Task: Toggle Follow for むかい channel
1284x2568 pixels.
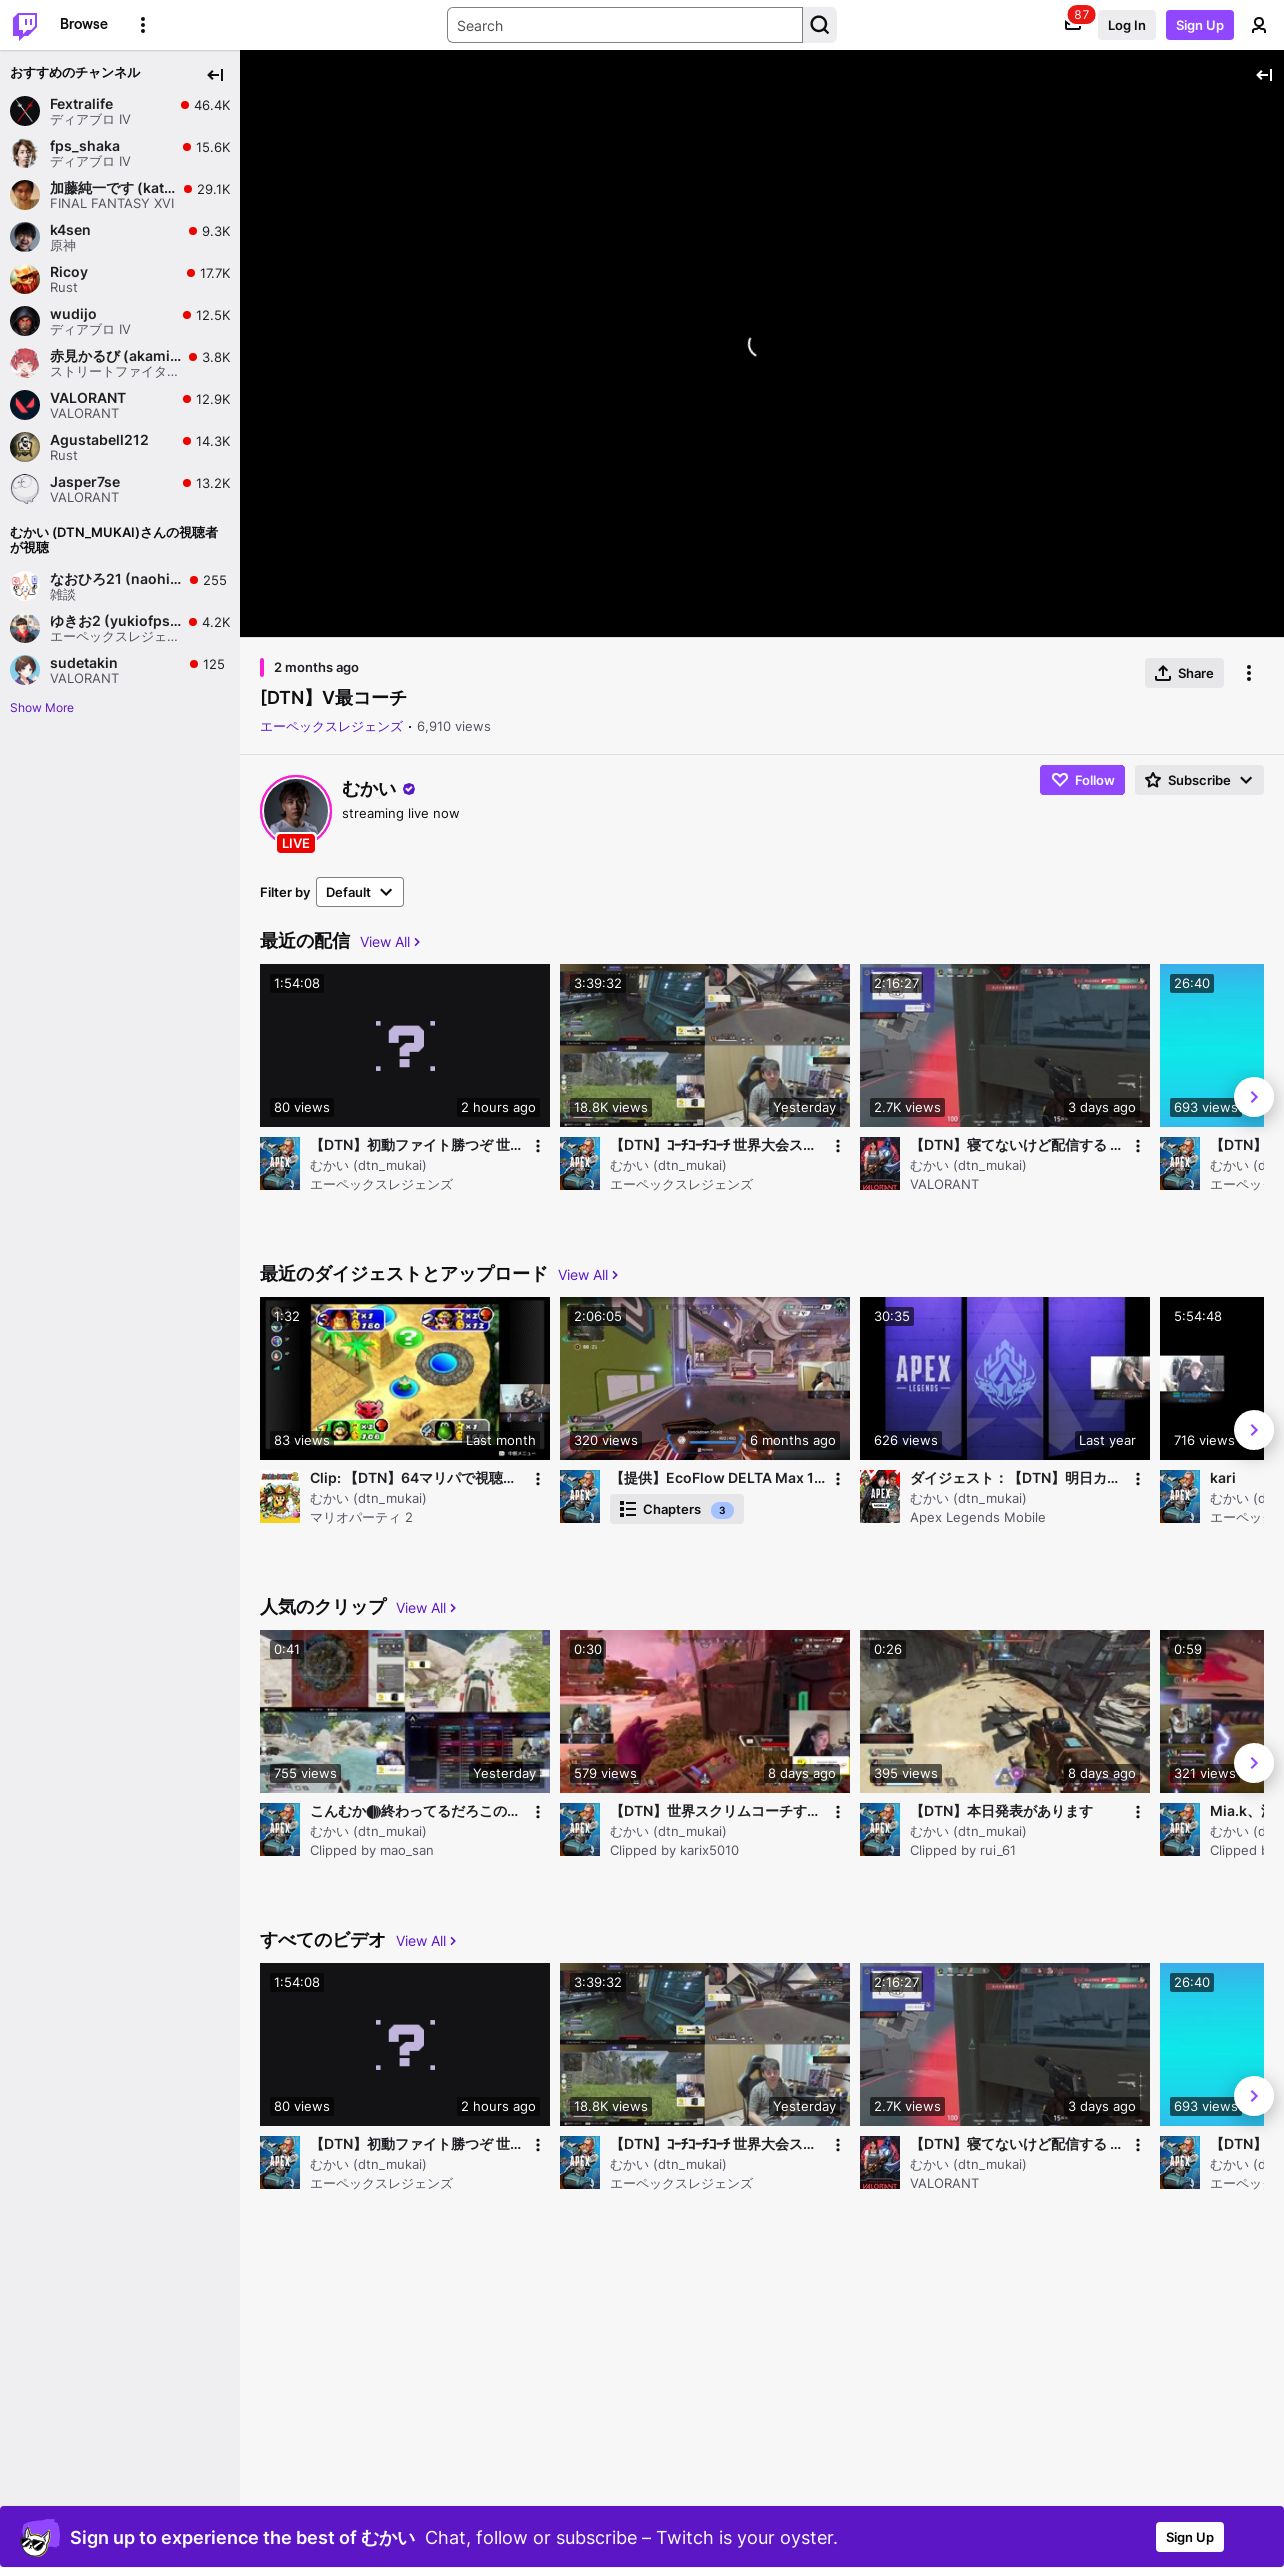Action: pos(1082,780)
